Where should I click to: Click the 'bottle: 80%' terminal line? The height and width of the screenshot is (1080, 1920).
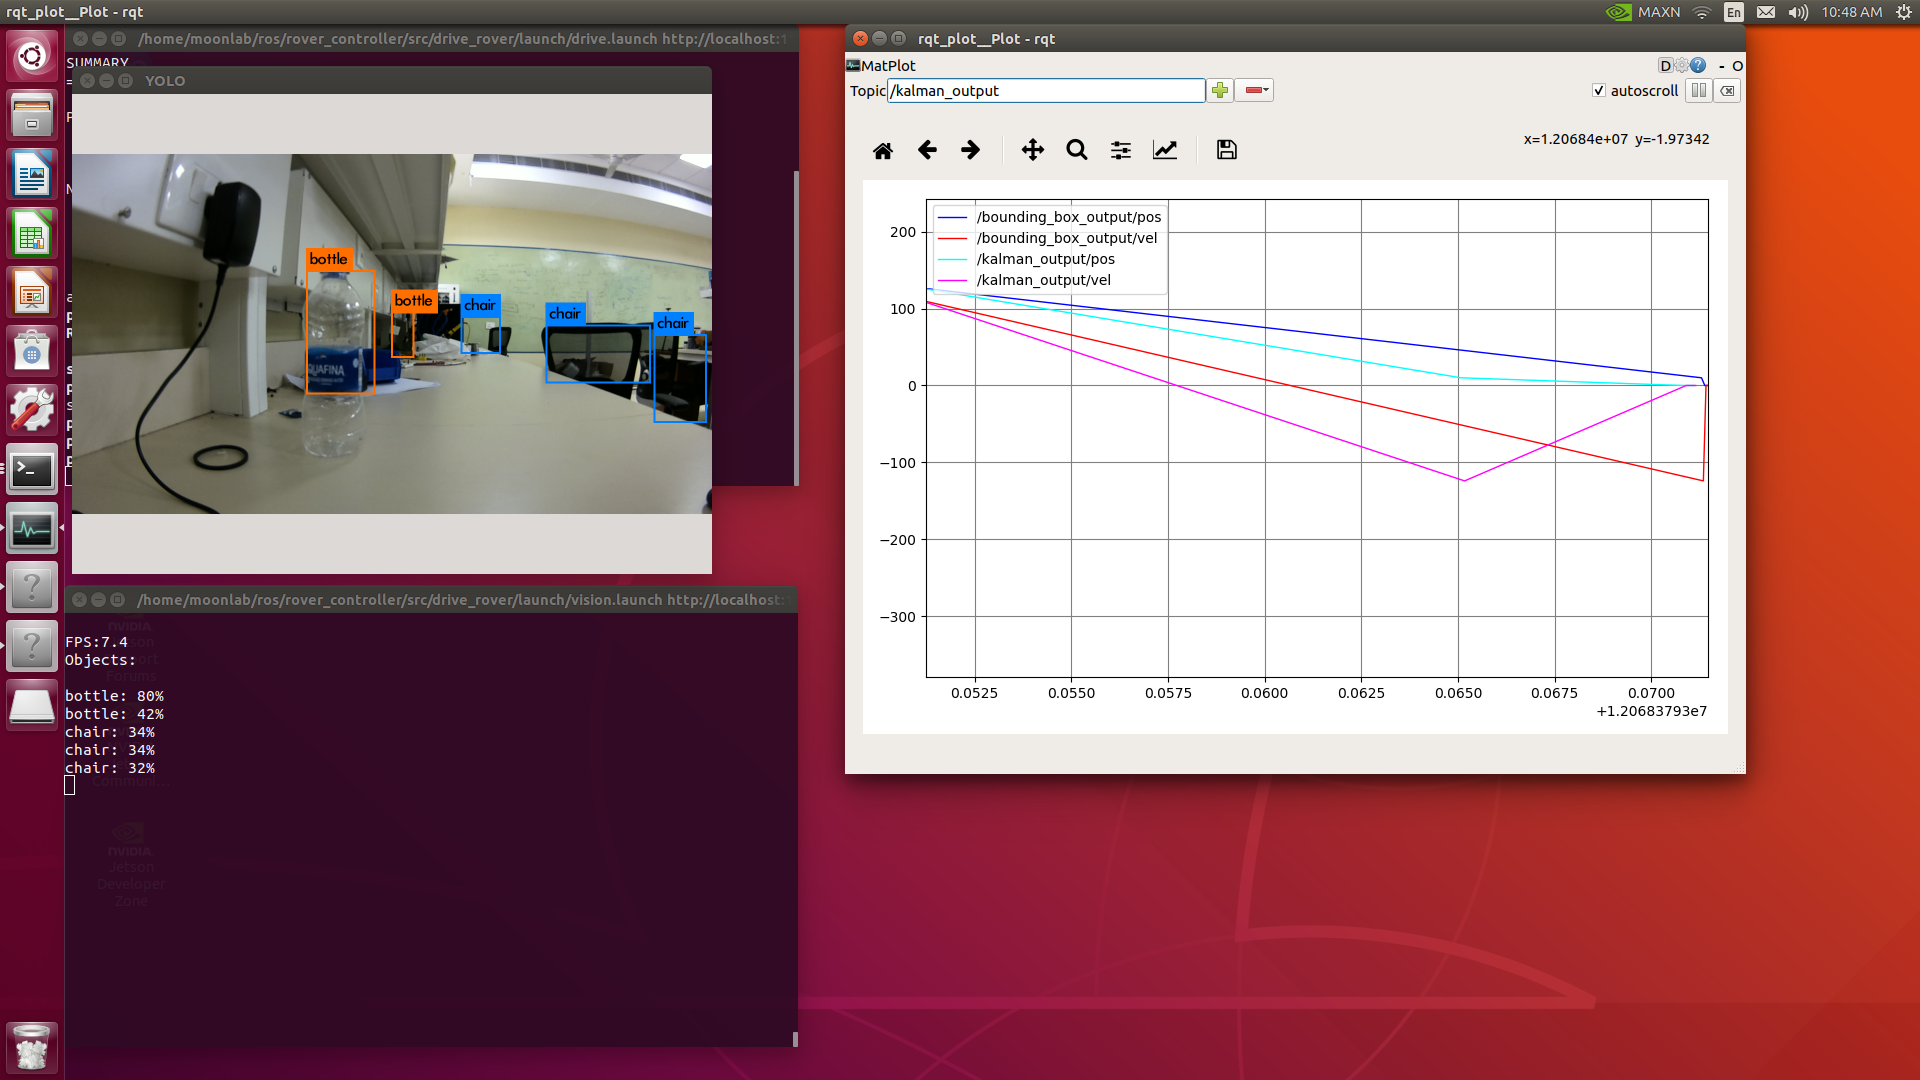114,696
